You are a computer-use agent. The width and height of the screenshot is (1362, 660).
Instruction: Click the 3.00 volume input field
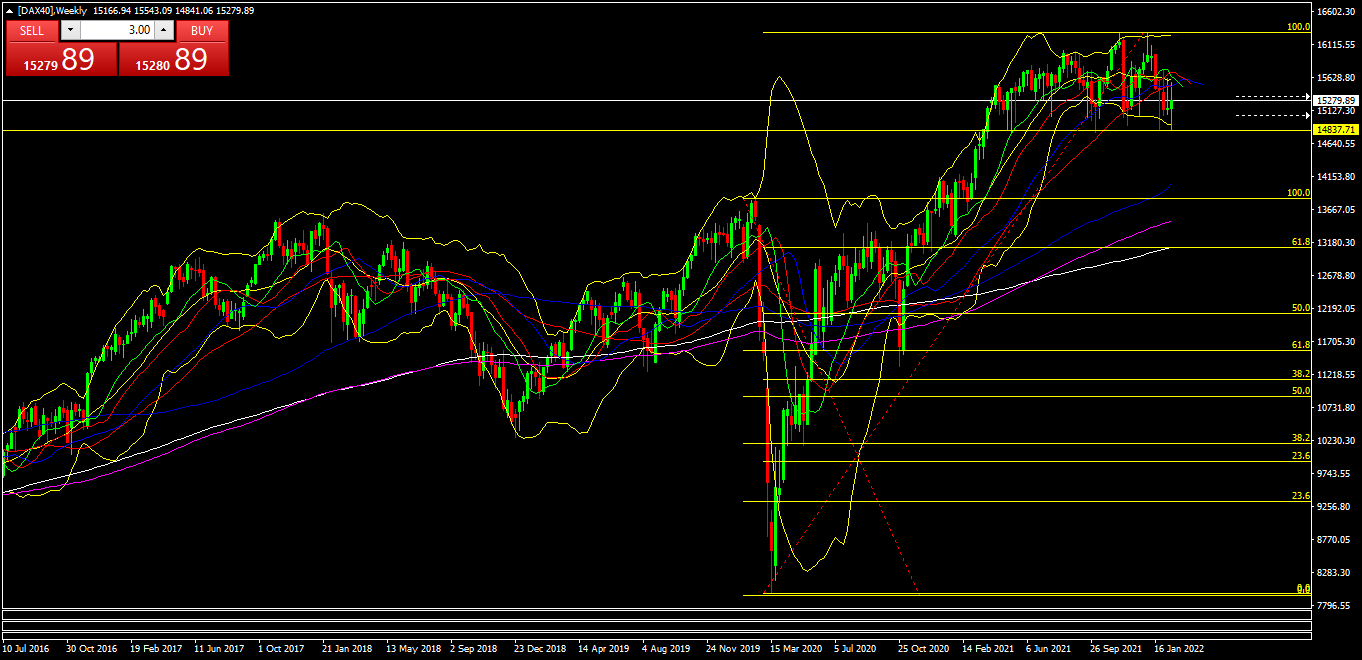tap(116, 30)
